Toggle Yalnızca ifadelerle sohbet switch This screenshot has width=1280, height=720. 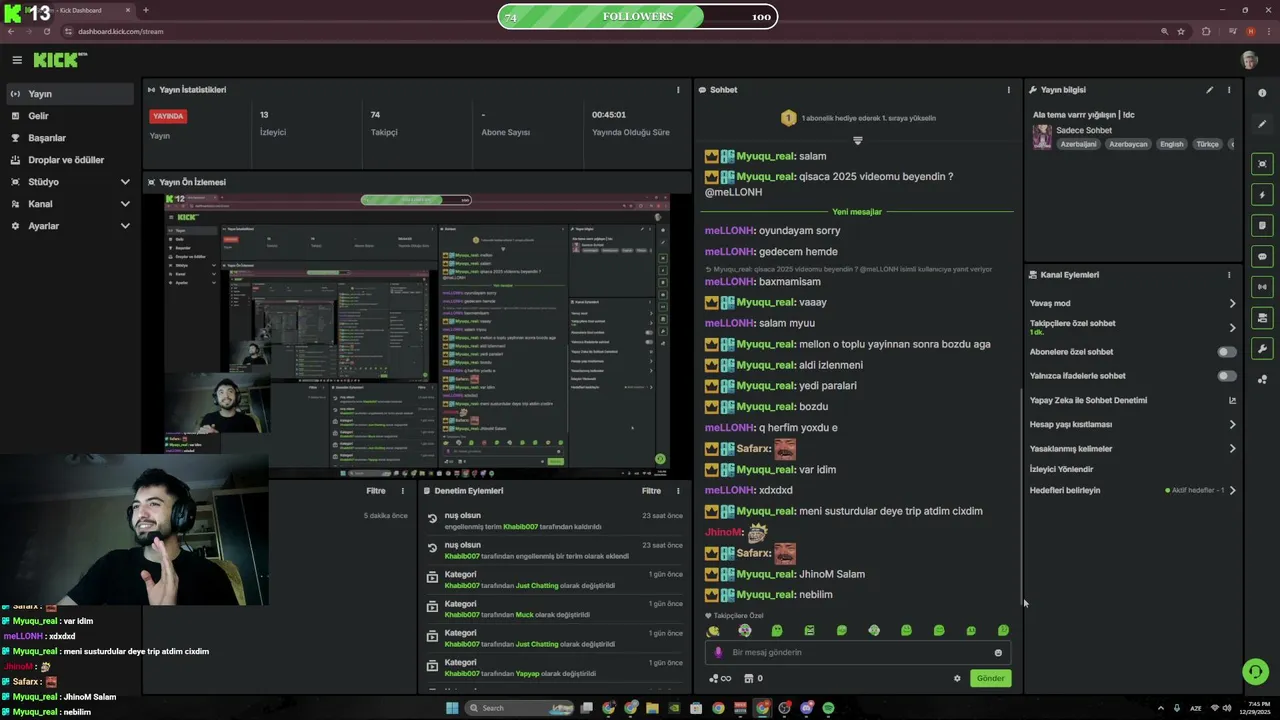pyautogui.click(x=1227, y=376)
